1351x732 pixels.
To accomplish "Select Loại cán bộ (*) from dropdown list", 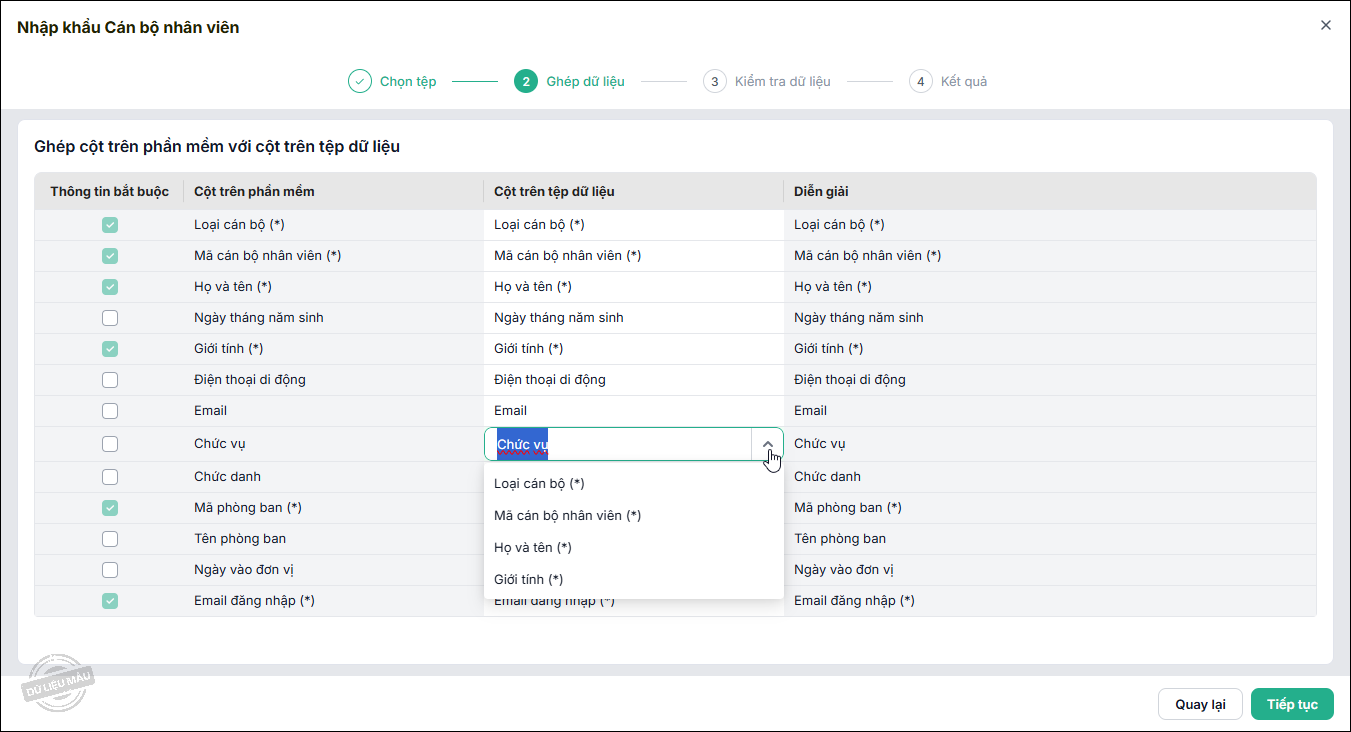I will tap(539, 484).
